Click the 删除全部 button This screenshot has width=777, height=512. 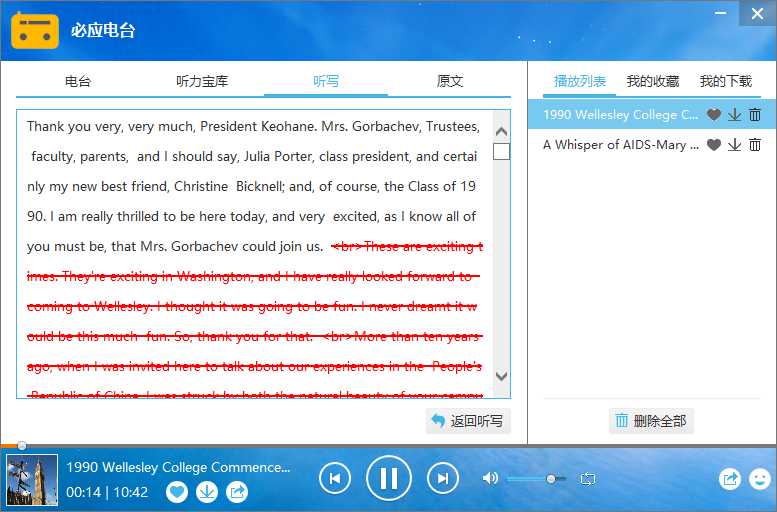(651, 421)
